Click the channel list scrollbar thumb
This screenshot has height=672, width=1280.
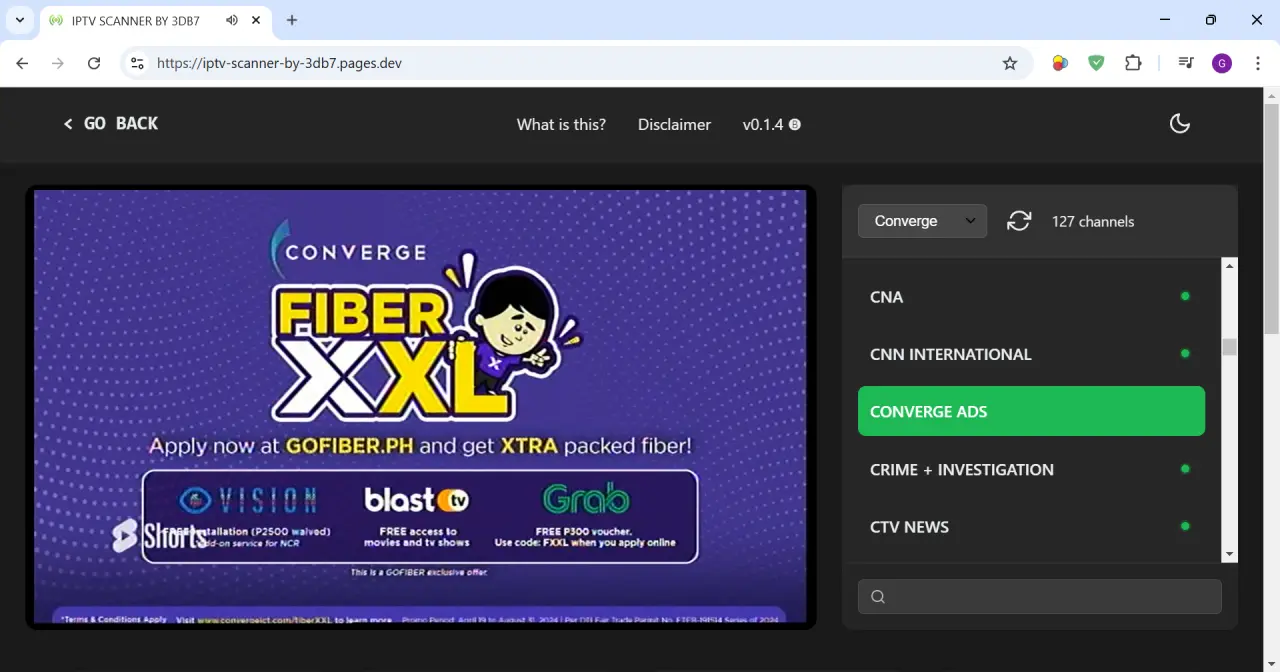click(x=1230, y=347)
